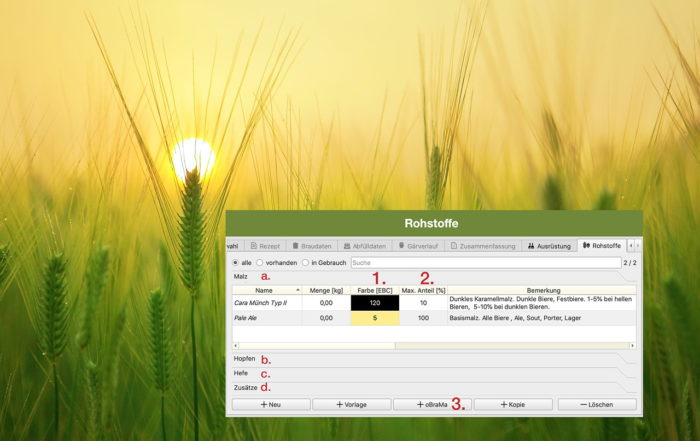
Task: Sort the table by Name column header
Action: point(266,290)
